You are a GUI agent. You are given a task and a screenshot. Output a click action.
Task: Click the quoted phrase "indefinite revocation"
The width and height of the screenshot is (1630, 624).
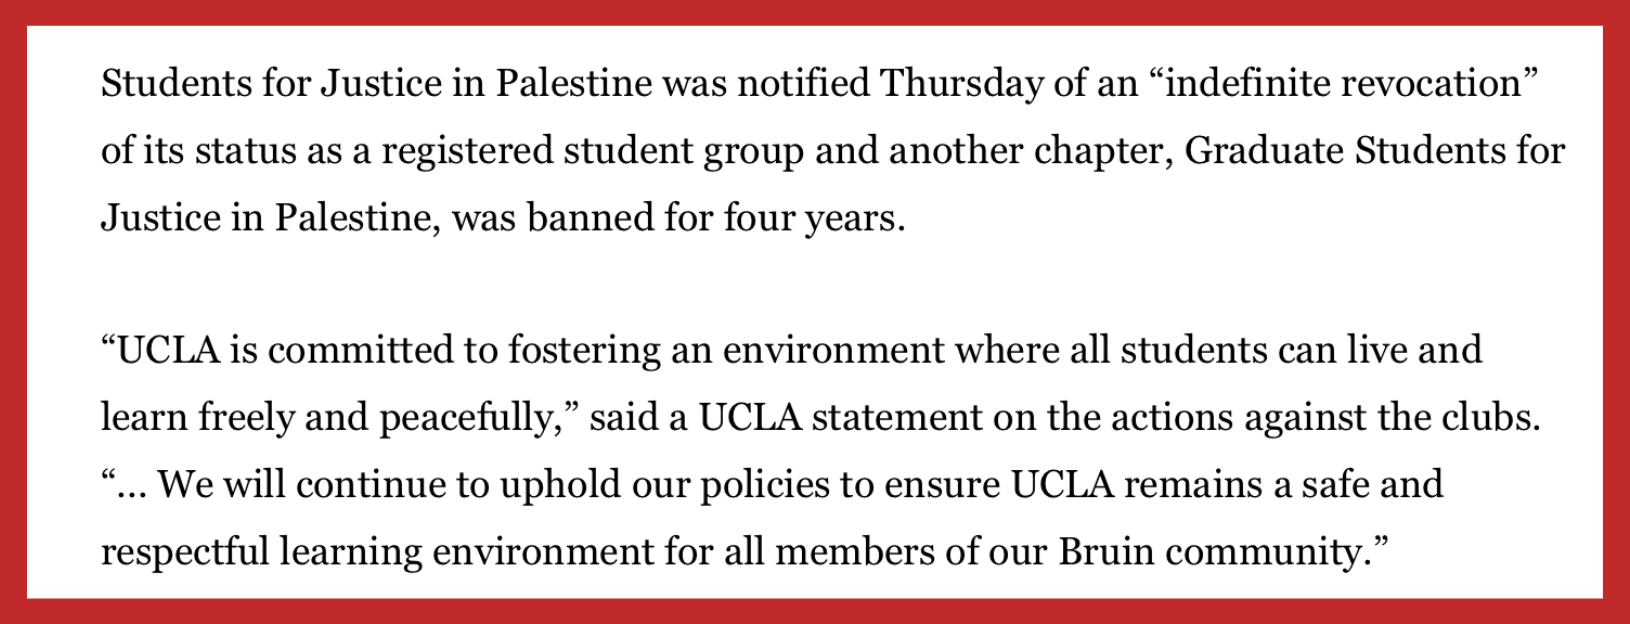coord(1343,84)
